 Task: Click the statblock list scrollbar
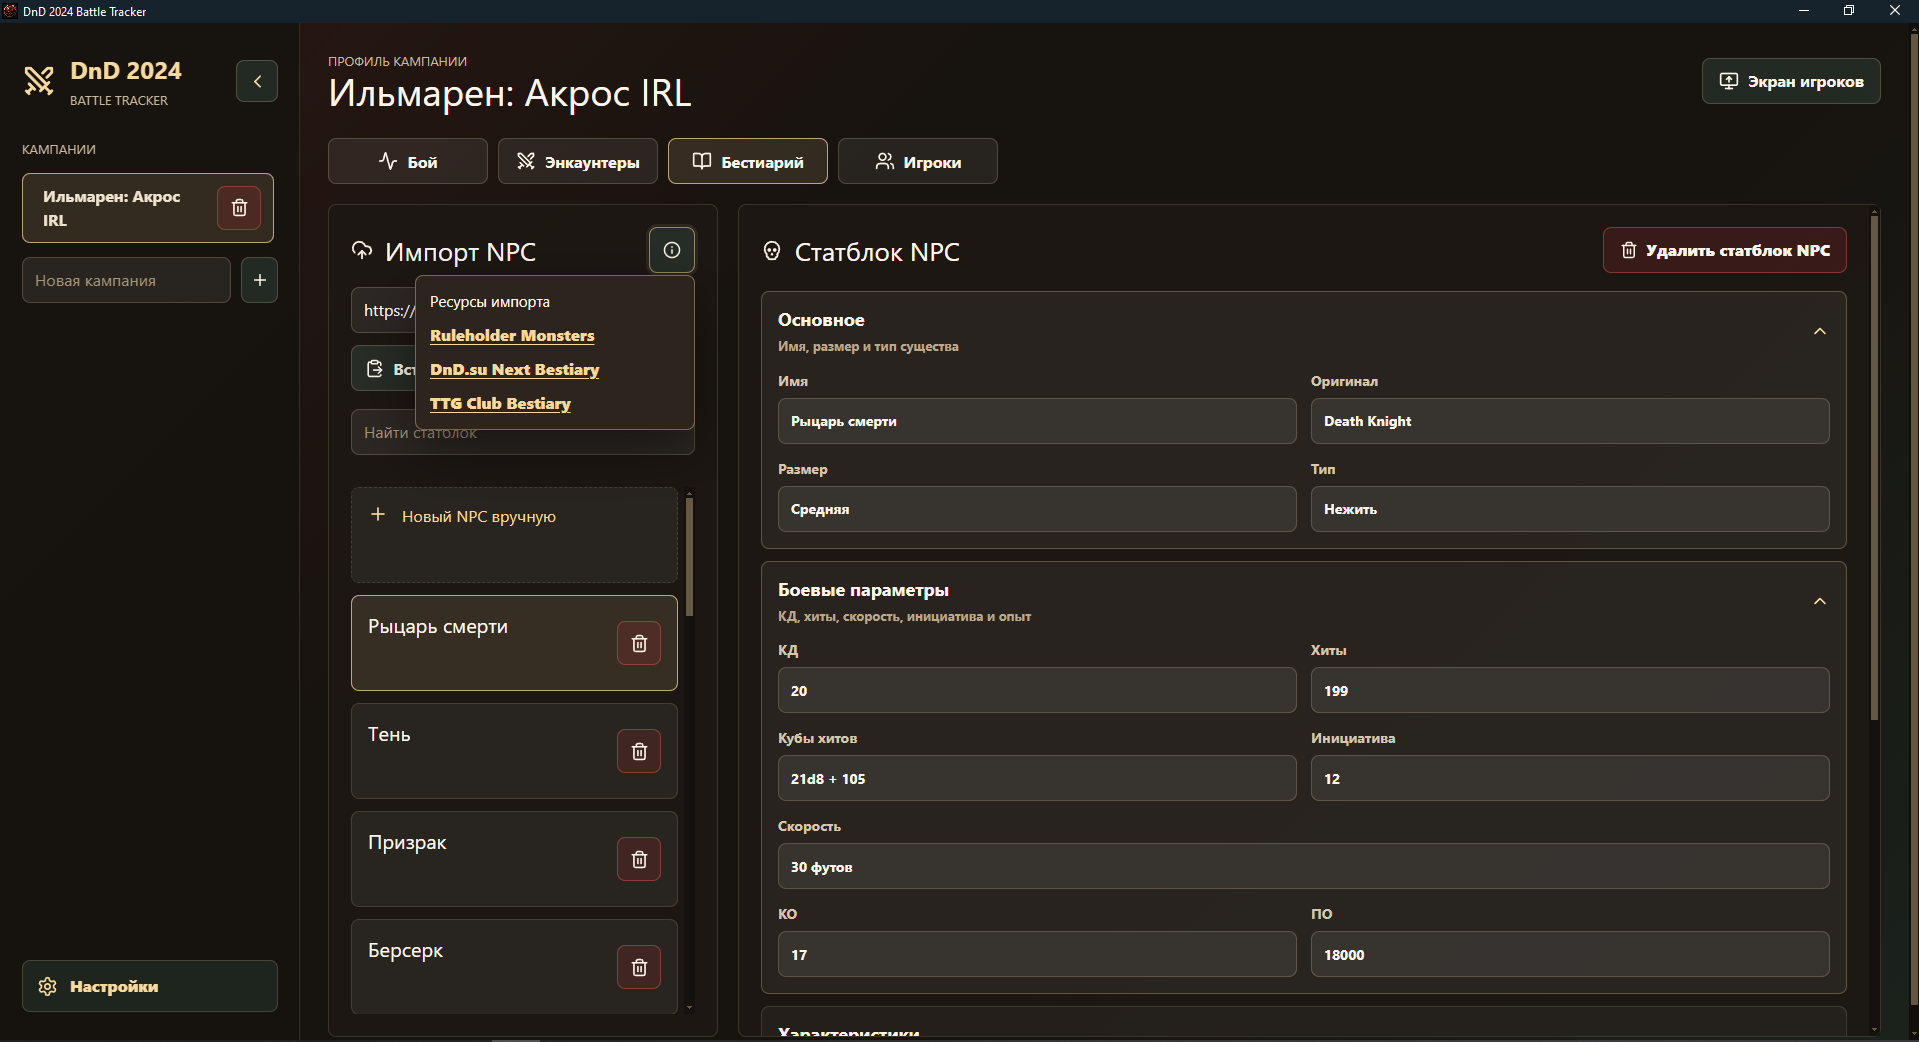(689, 556)
